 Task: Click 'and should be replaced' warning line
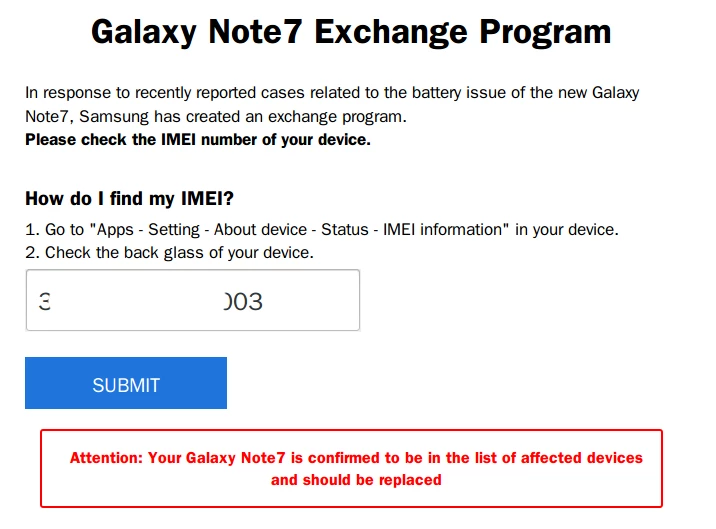click(x=356, y=480)
